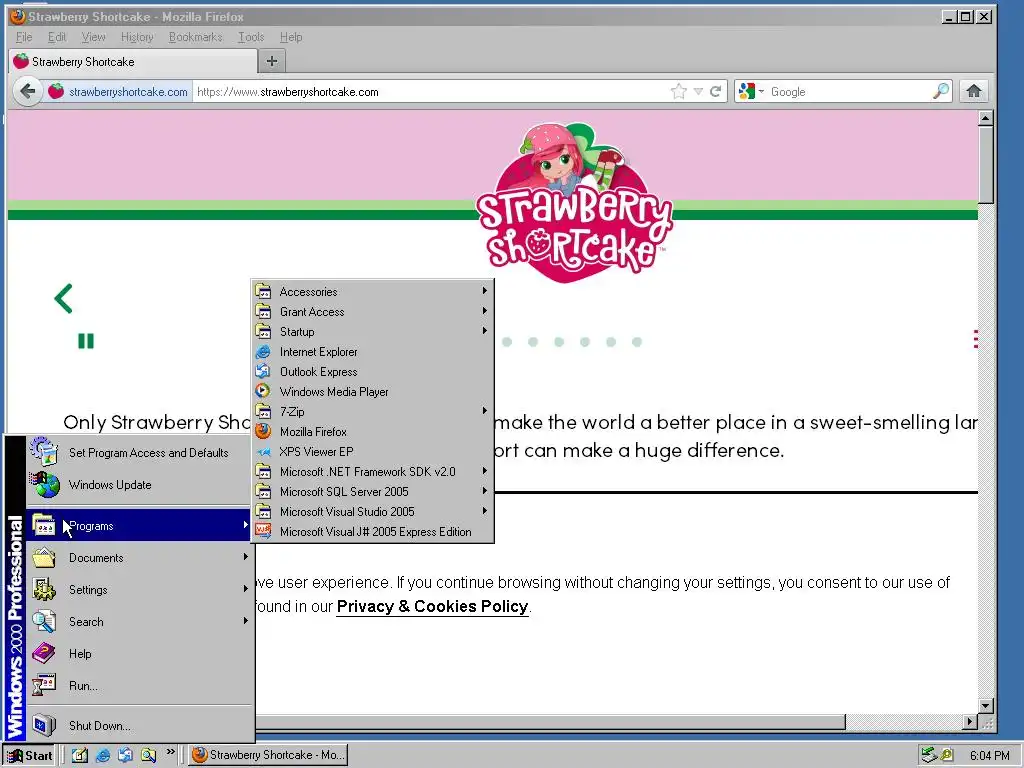Image resolution: width=1024 pixels, height=768 pixels.
Task: Open Settings in the Start menu
Action: coord(139,590)
